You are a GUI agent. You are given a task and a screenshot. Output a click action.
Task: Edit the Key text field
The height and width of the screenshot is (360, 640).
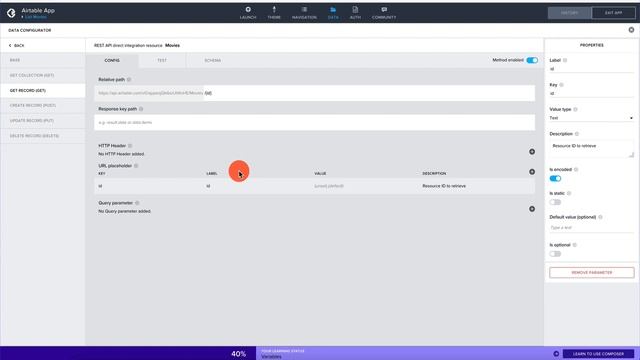click(591, 93)
